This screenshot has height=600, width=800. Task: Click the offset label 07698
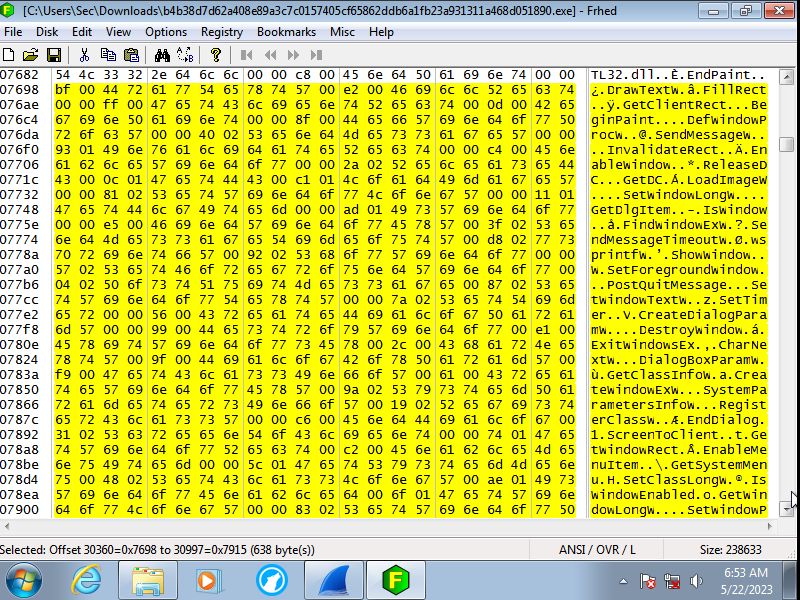(x=19, y=90)
